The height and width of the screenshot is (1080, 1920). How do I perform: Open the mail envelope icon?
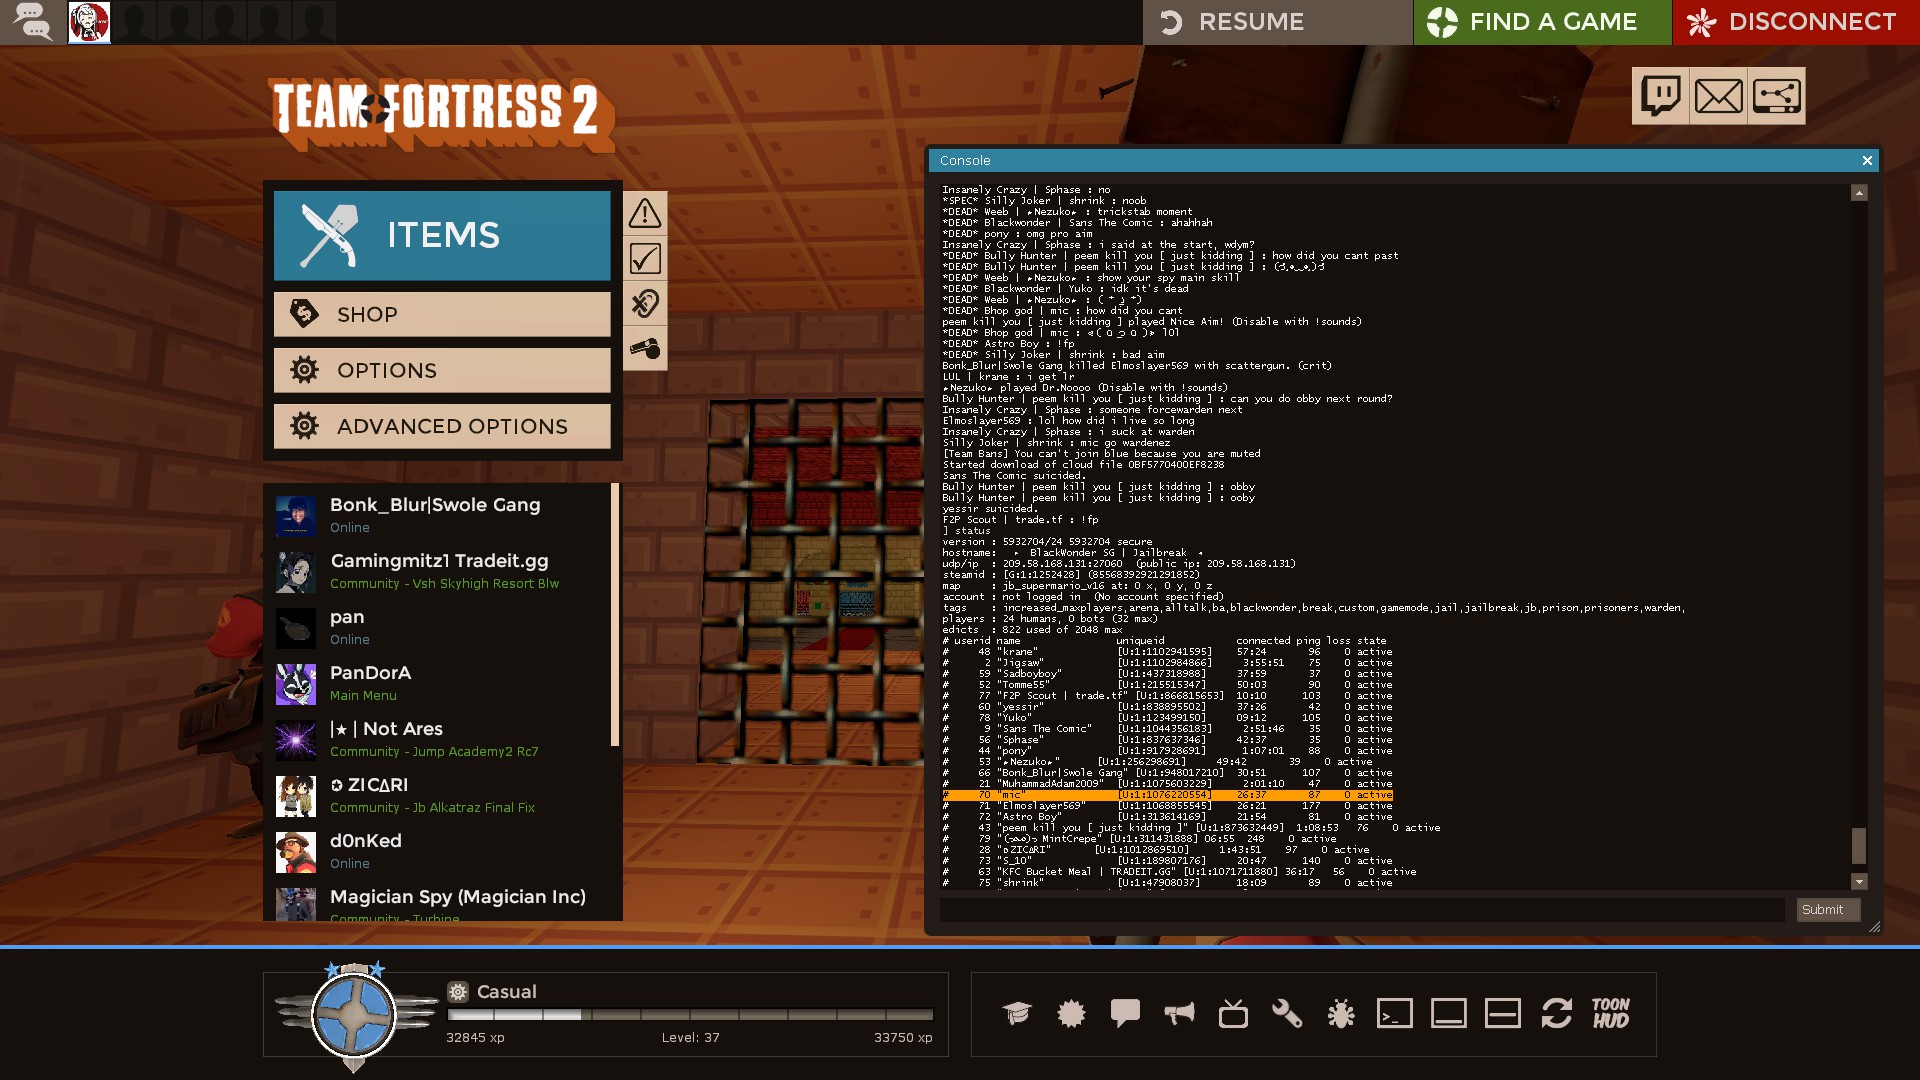[1719, 96]
